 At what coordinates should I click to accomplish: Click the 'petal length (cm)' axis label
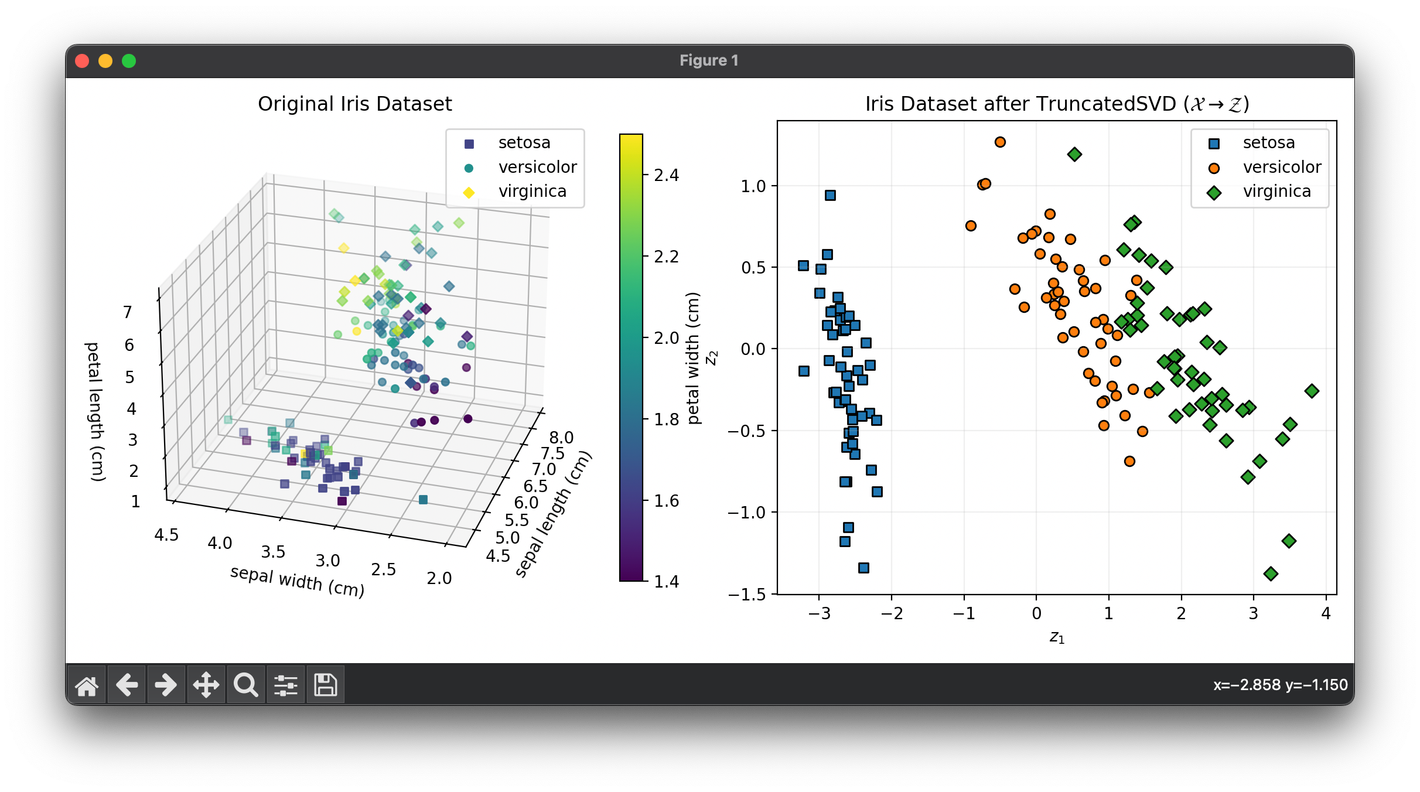pyautogui.click(x=95, y=411)
